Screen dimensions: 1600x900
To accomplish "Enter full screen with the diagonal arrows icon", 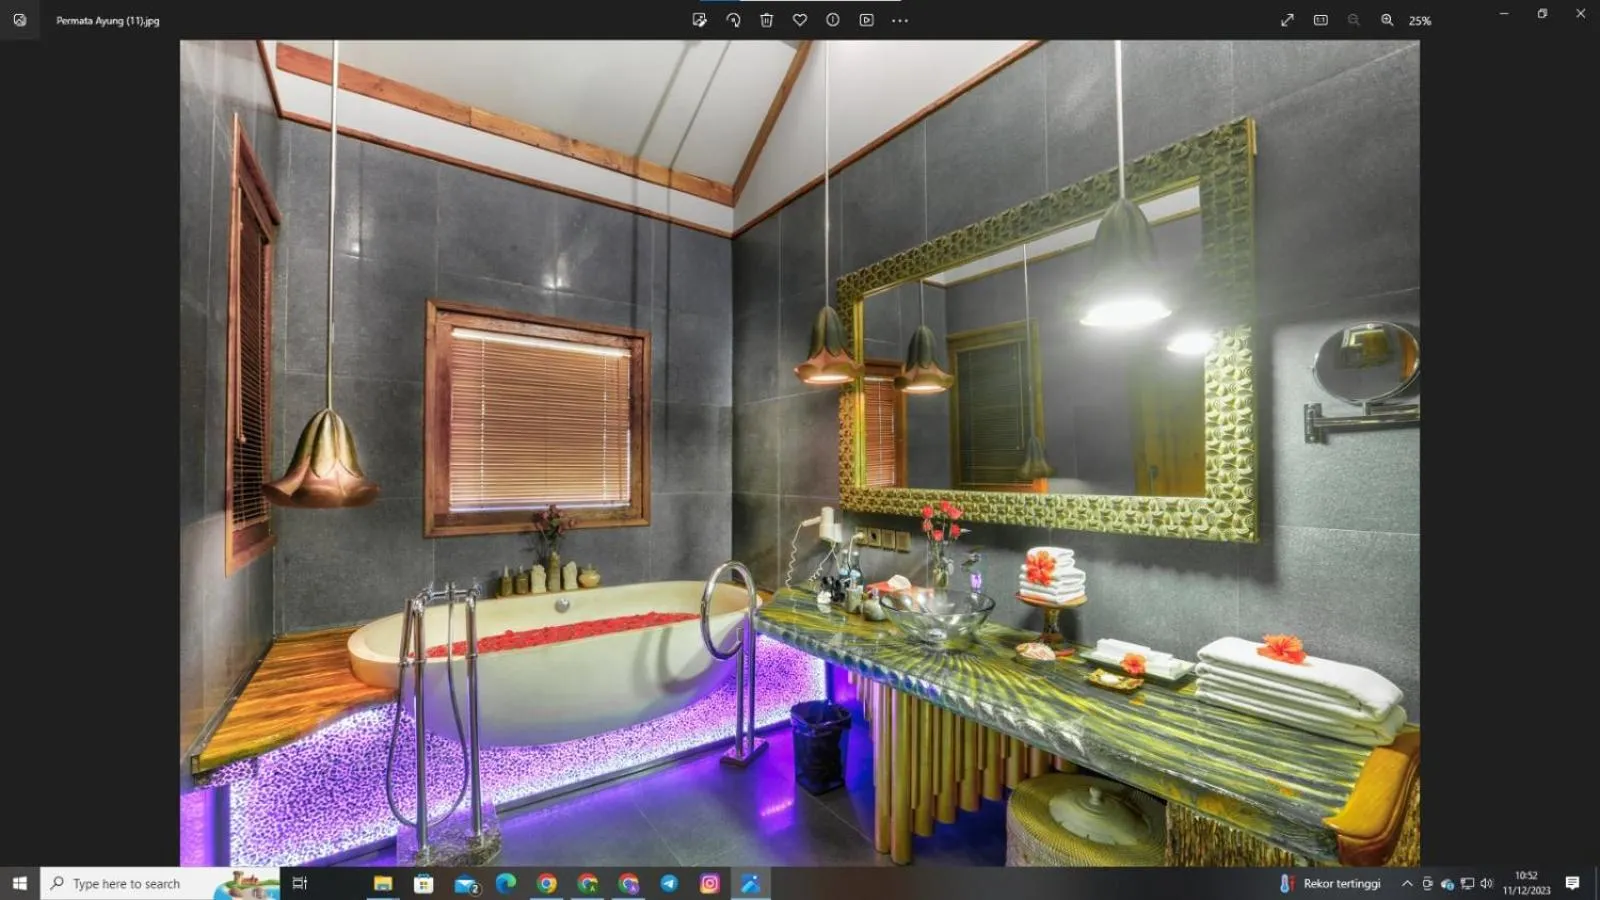I will pyautogui.click(x=1287, y=20).
